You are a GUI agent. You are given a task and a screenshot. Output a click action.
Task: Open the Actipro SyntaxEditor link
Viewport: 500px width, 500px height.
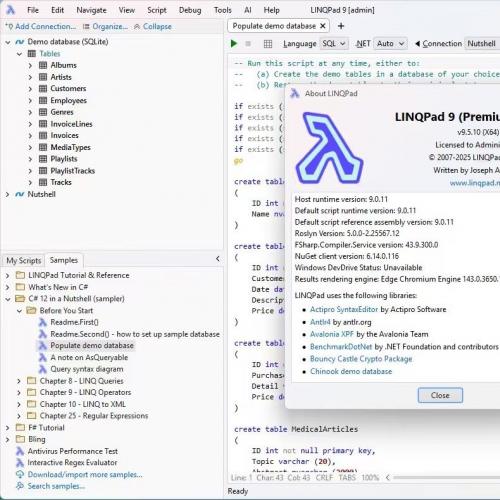click(344, 309)
